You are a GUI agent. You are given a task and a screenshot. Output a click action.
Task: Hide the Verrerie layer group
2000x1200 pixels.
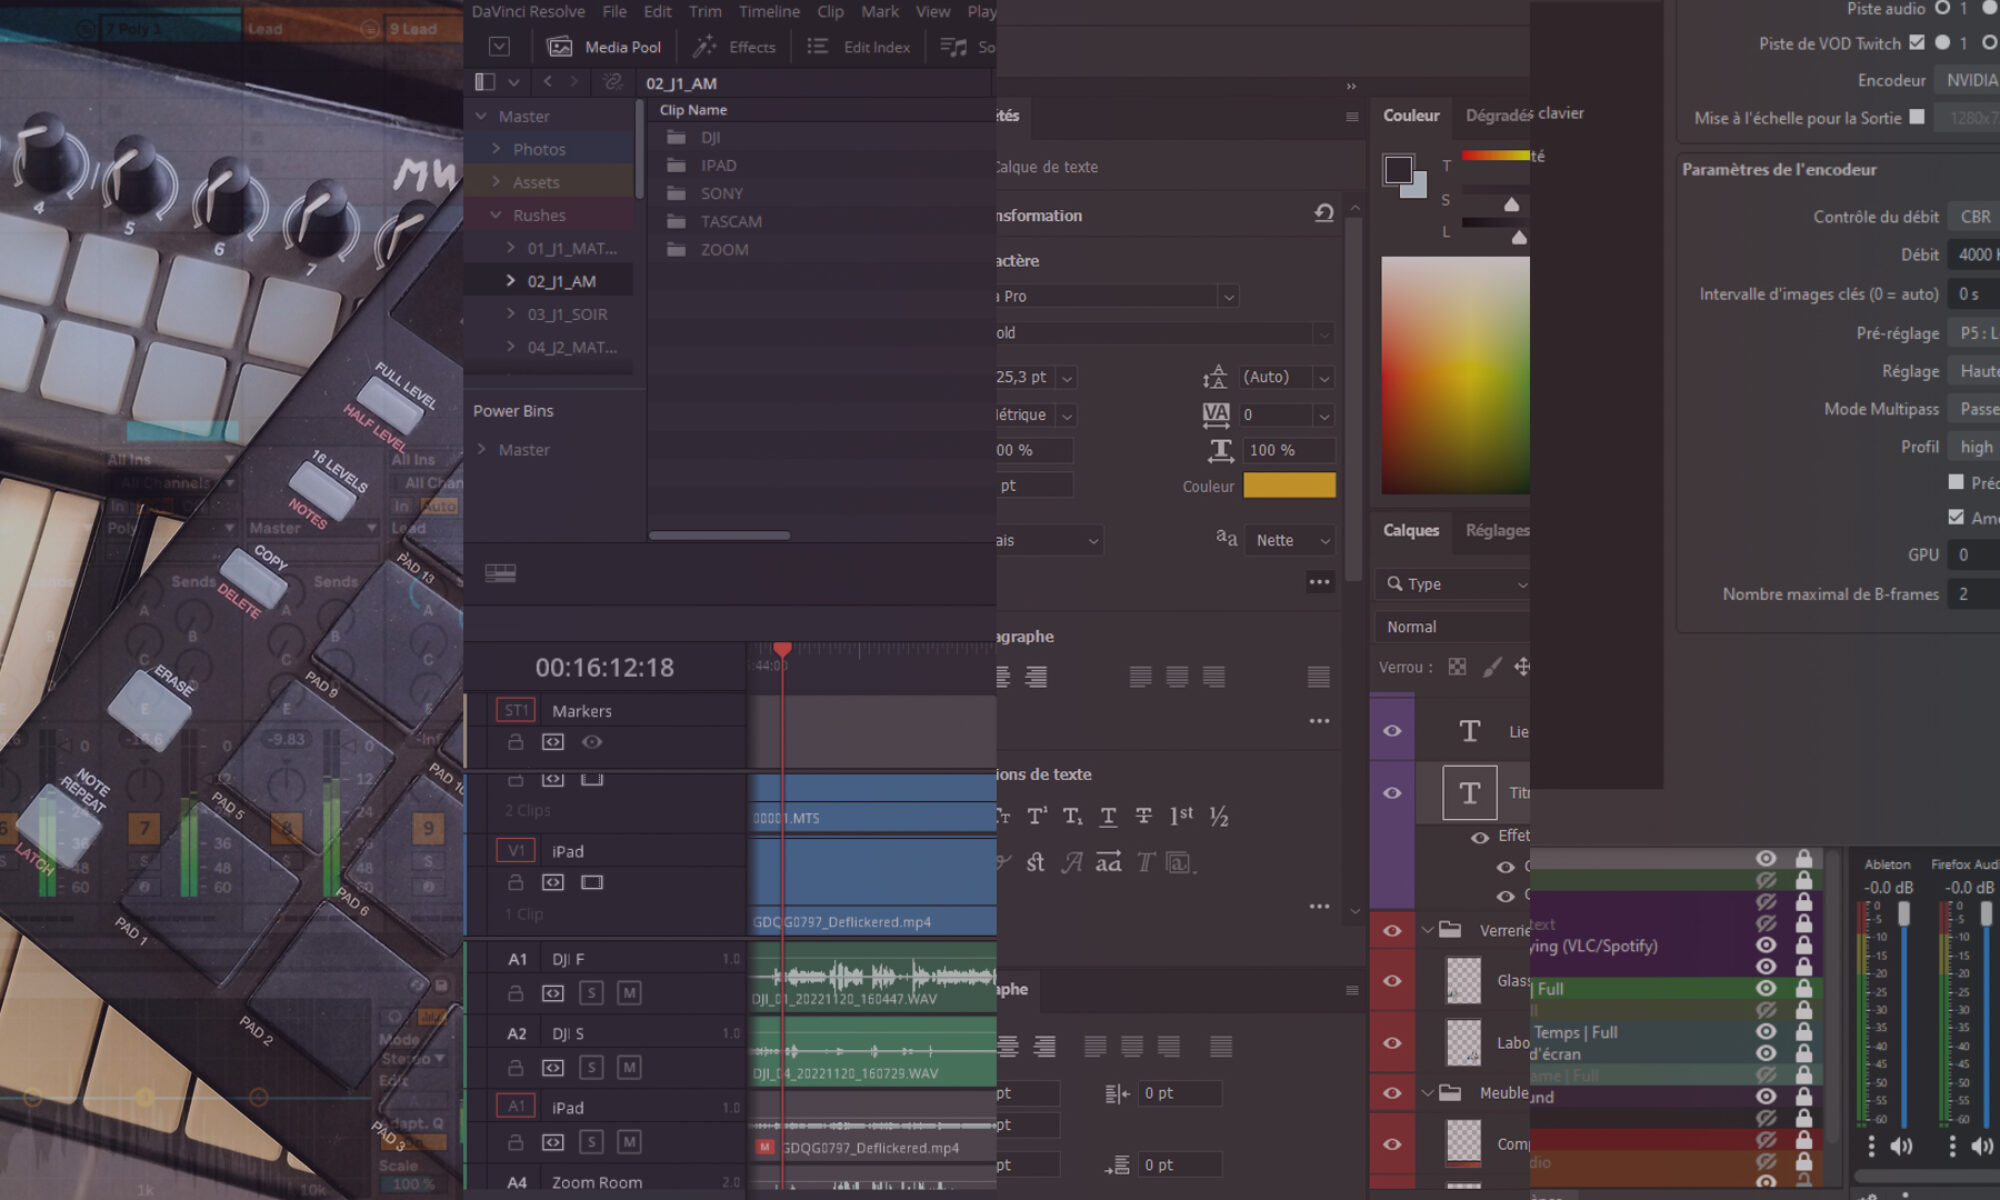(x=1392, y=930)
